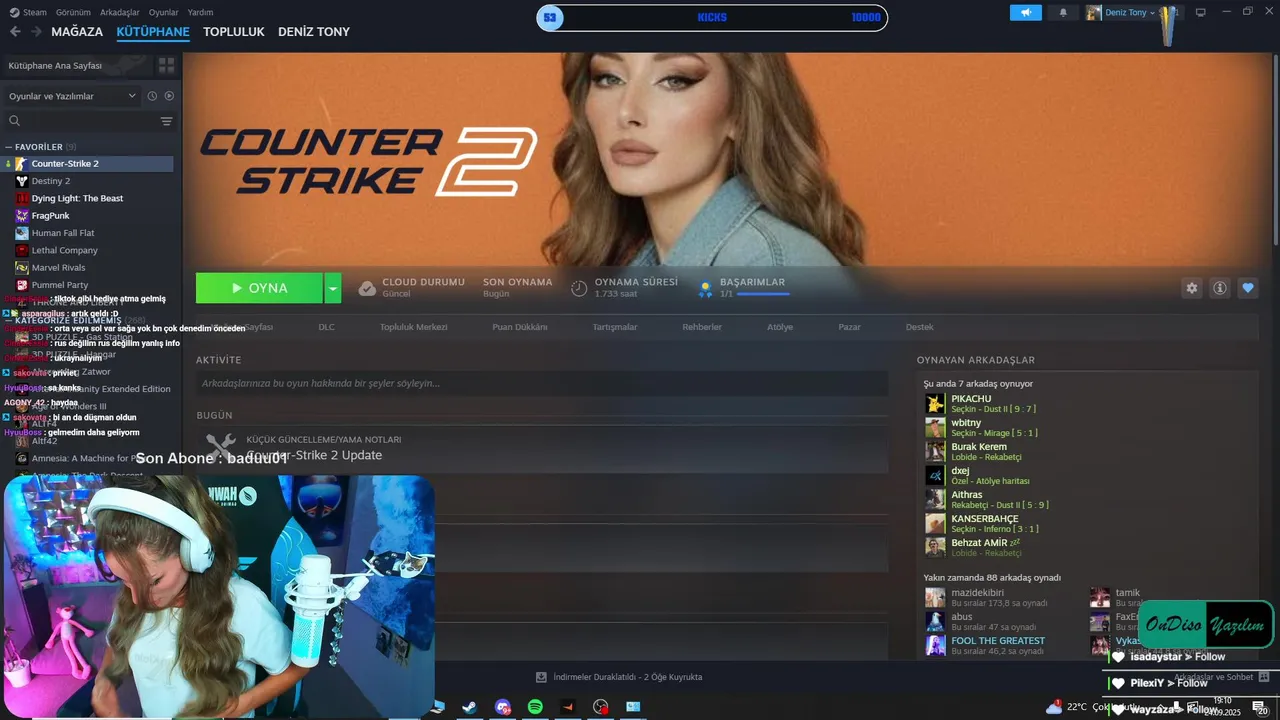Open the Arkadaşlar menu

pos(120,12)
